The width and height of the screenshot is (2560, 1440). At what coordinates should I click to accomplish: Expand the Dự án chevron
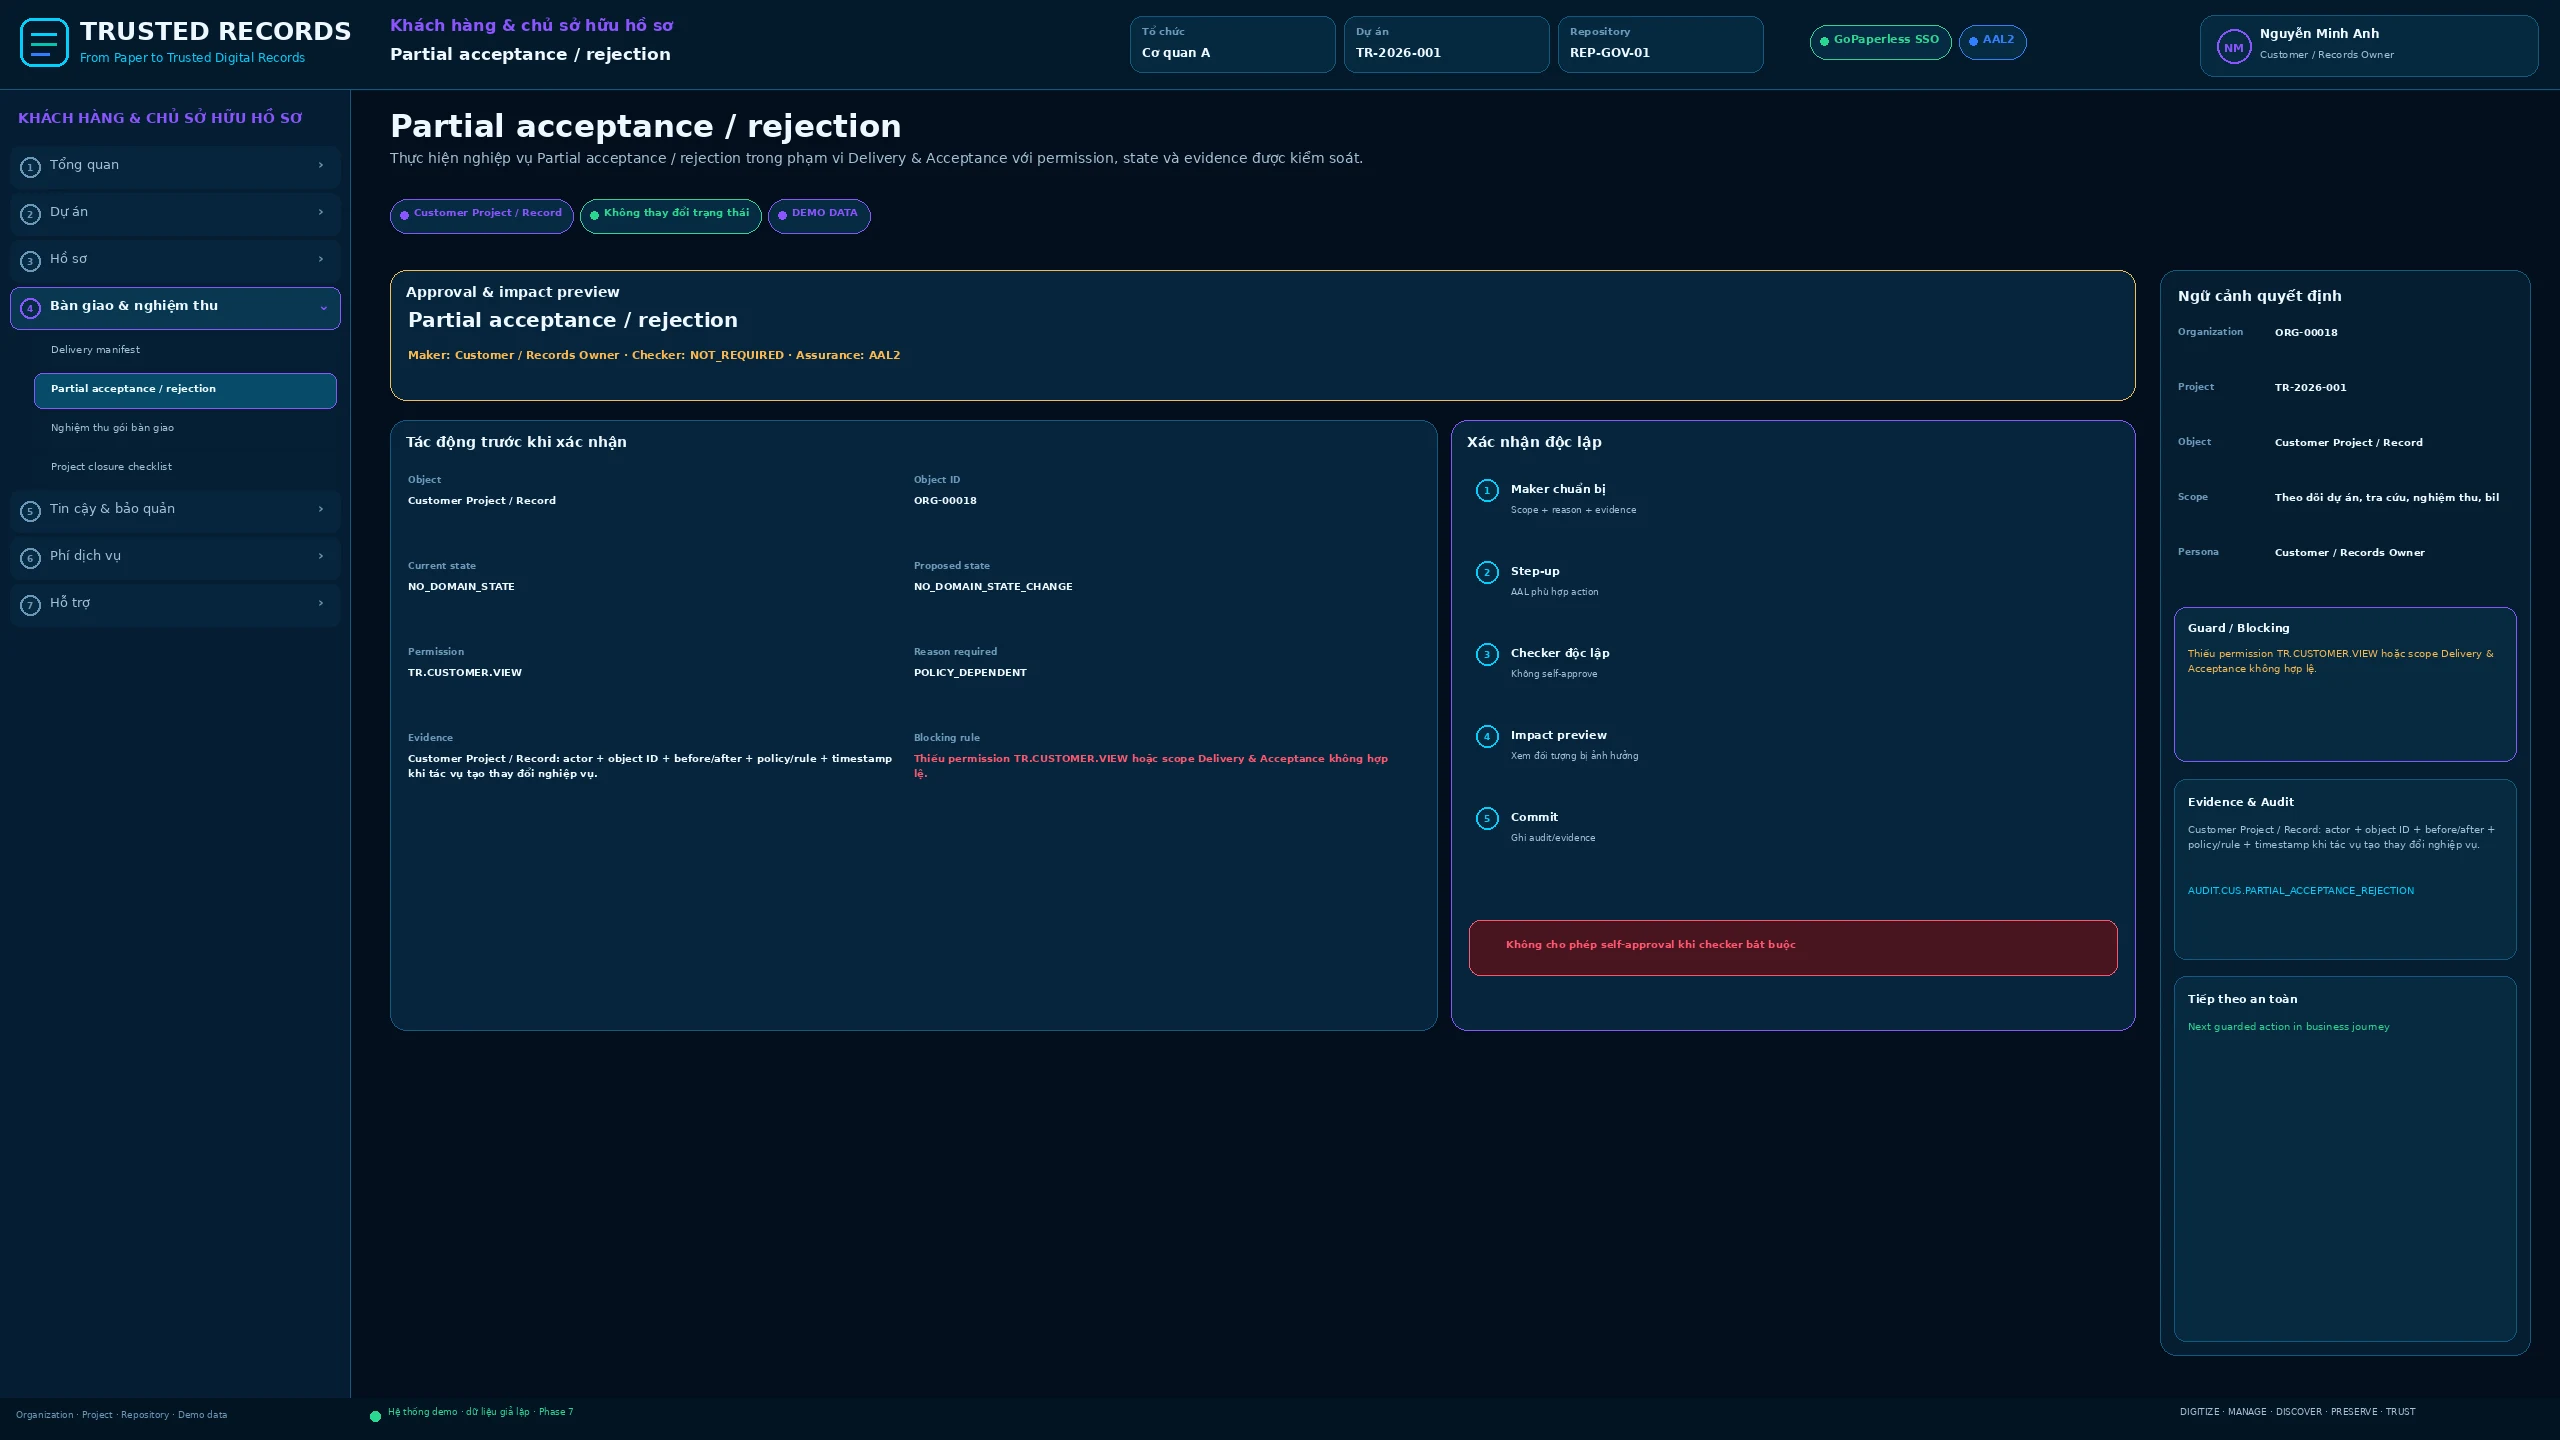[x=321, y=212]
